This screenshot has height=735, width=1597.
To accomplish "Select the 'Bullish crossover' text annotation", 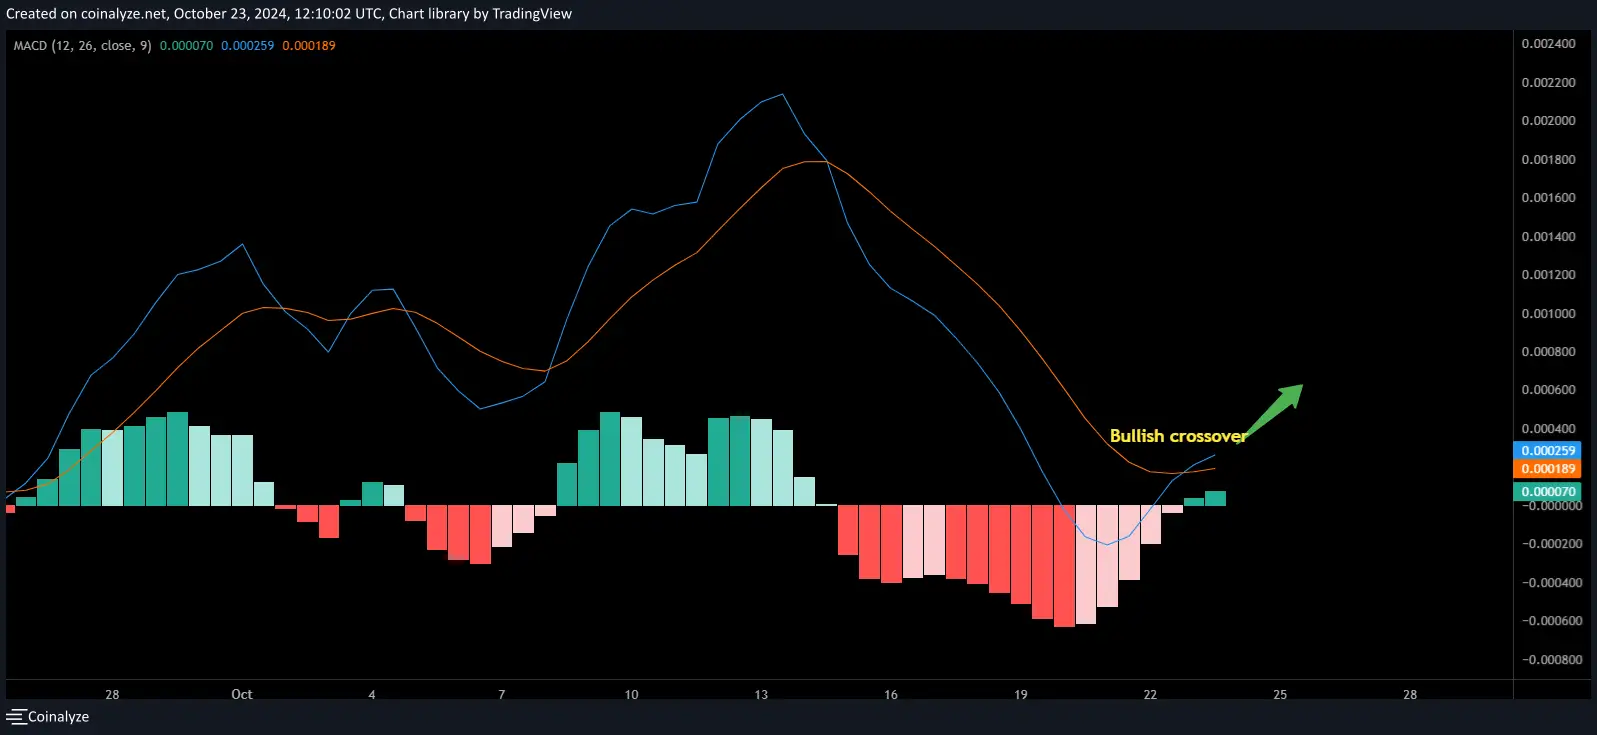I will point(1177,436).
